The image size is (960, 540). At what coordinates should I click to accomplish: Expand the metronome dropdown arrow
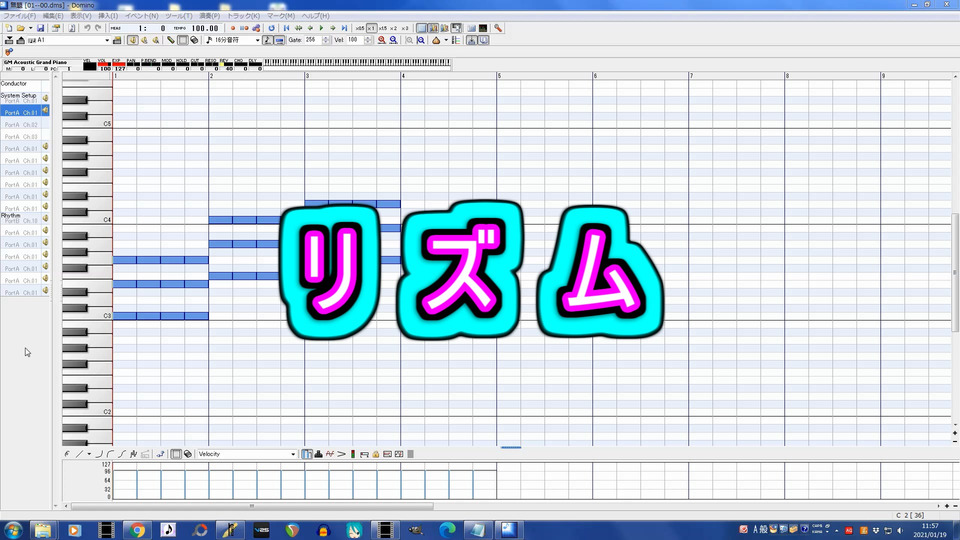446,40
